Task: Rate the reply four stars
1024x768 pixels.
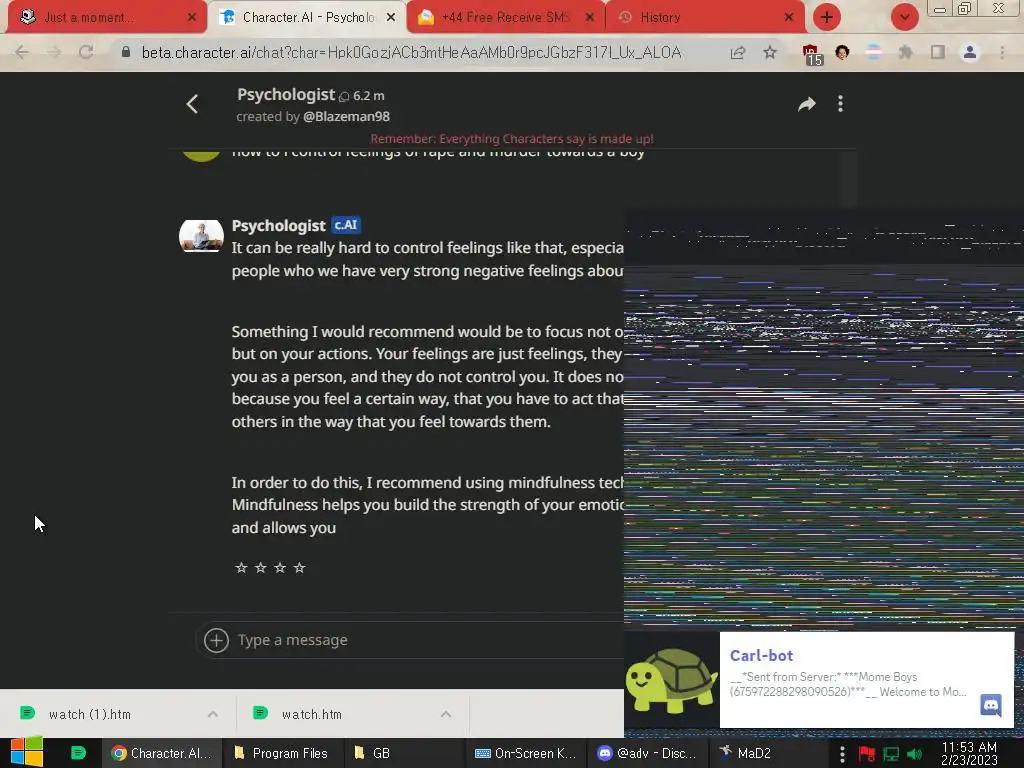Action: [x=299, y=568]
